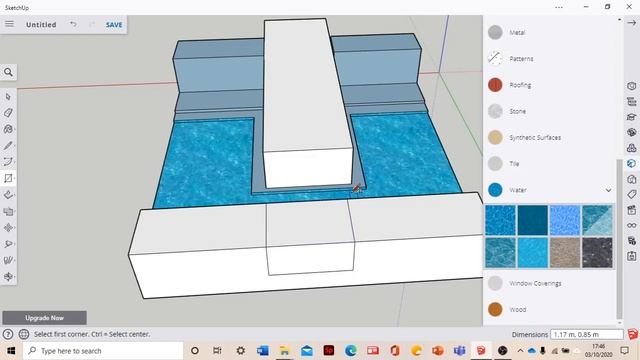Open the hamburger main menu
640x360 pixels.
(9, 24)
